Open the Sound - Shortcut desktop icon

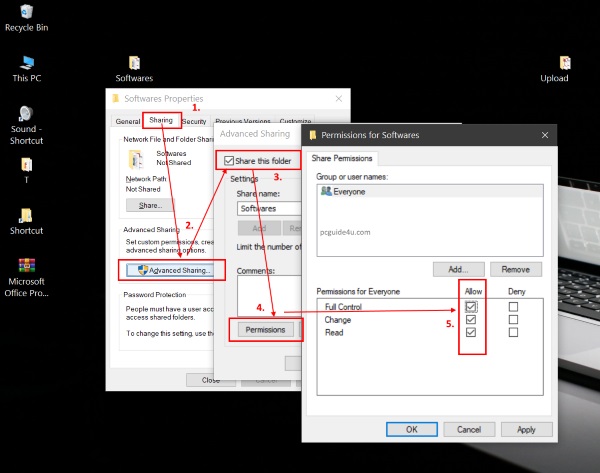click(x=26, y=114)
